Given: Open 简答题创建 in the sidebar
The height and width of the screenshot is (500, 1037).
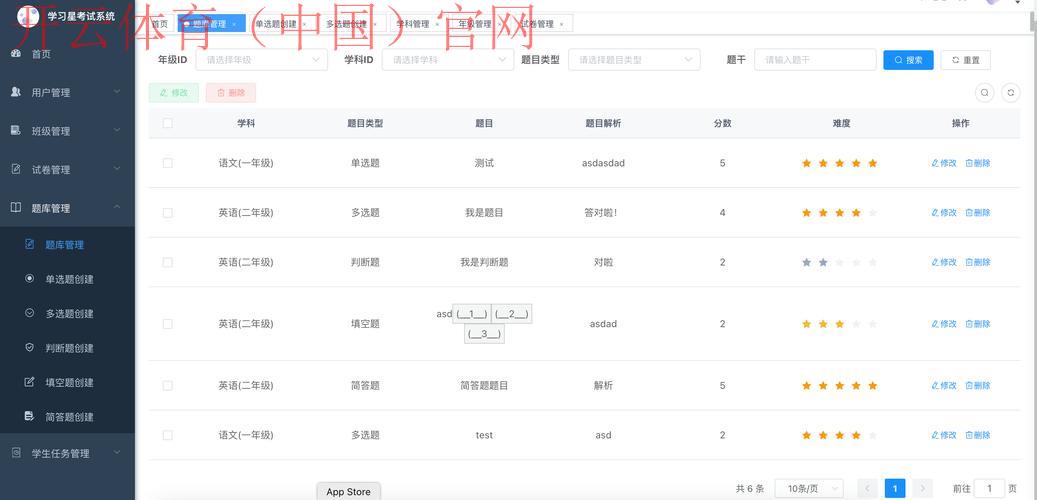Looking at the screenshot, I should pos(69,417).
